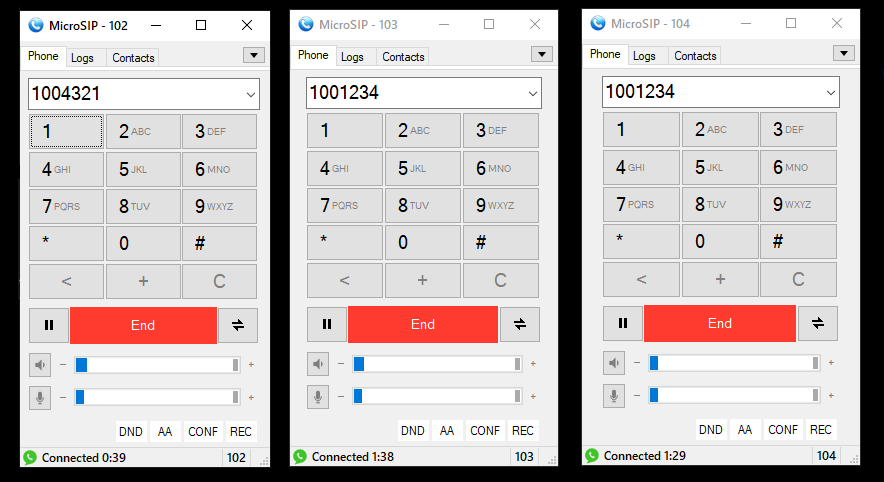This screenshot has width=884, height=482.
Task: Hold the call in MicroSIP 102
Action: [x=49, y=325]
